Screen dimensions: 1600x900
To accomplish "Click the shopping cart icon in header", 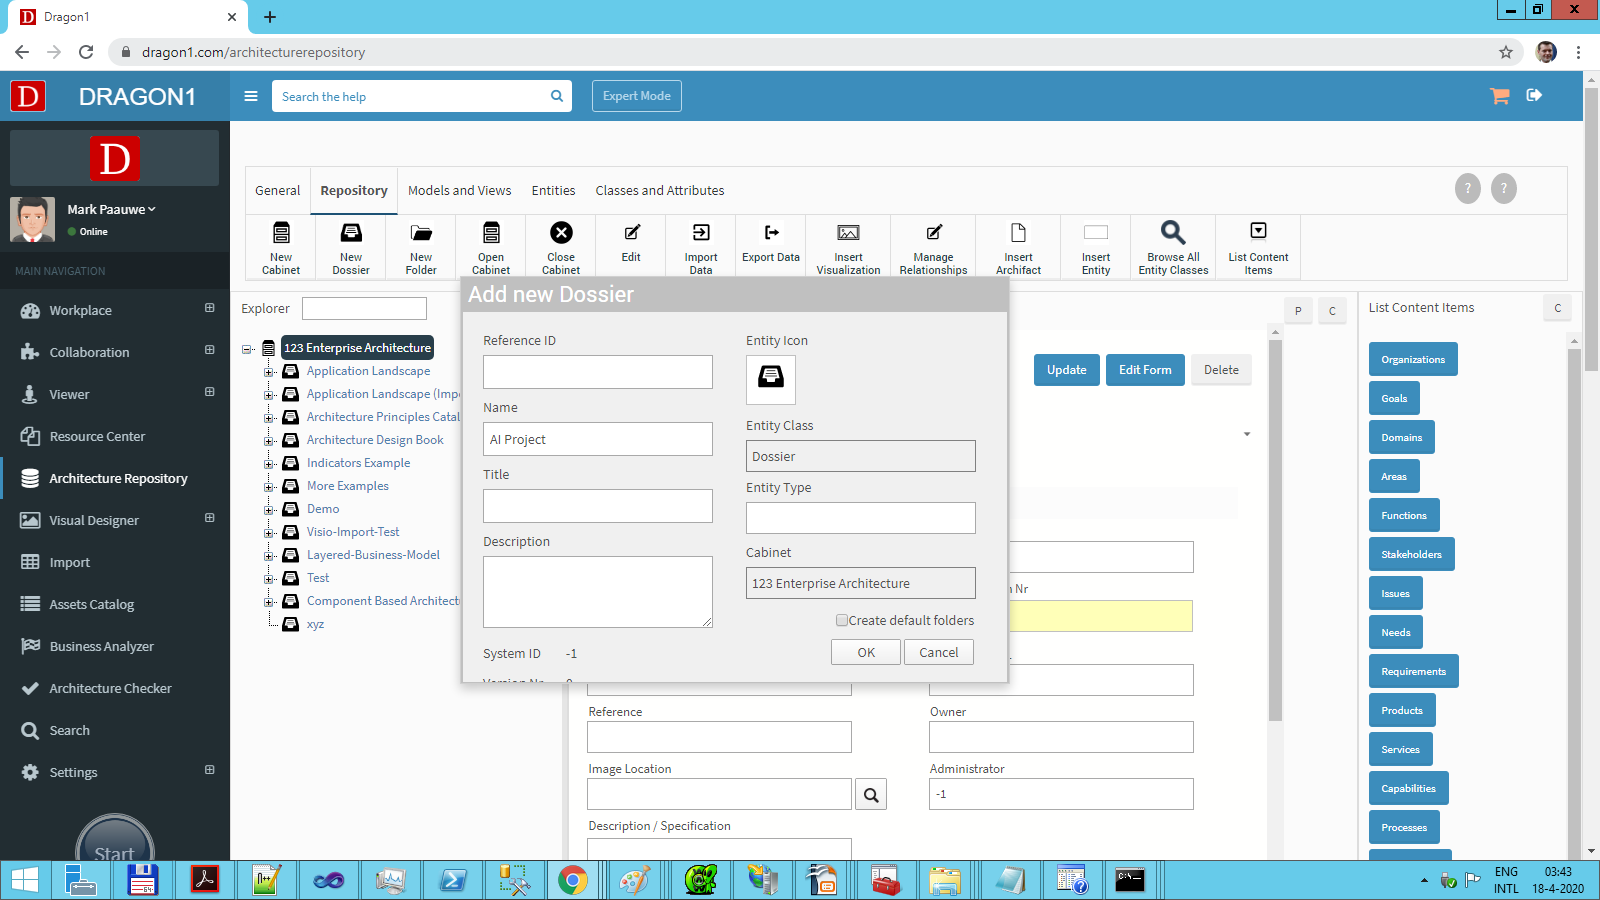I will [1499, 96].
